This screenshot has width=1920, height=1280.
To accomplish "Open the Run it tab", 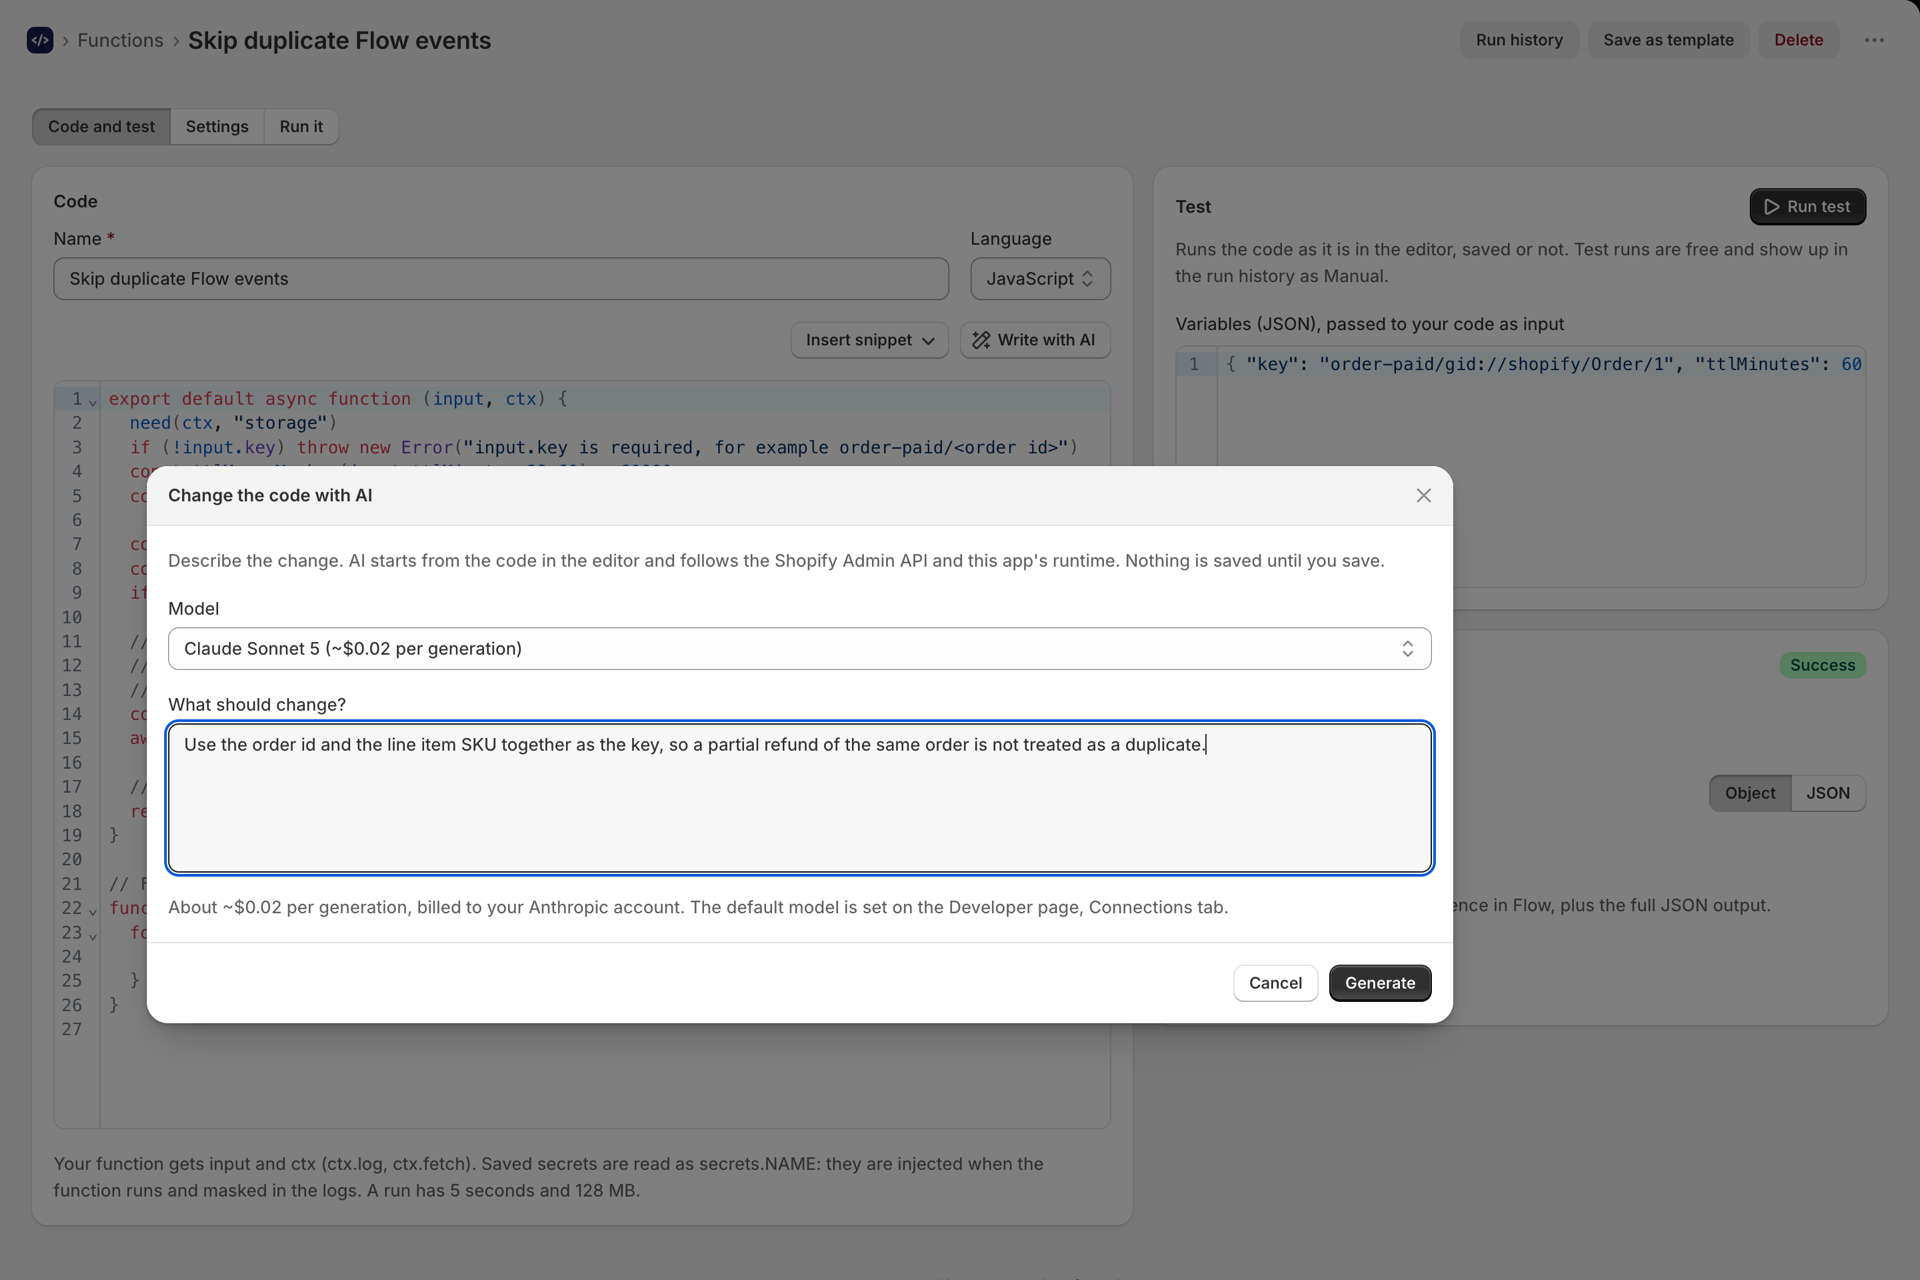I will (x=301, y=127).
